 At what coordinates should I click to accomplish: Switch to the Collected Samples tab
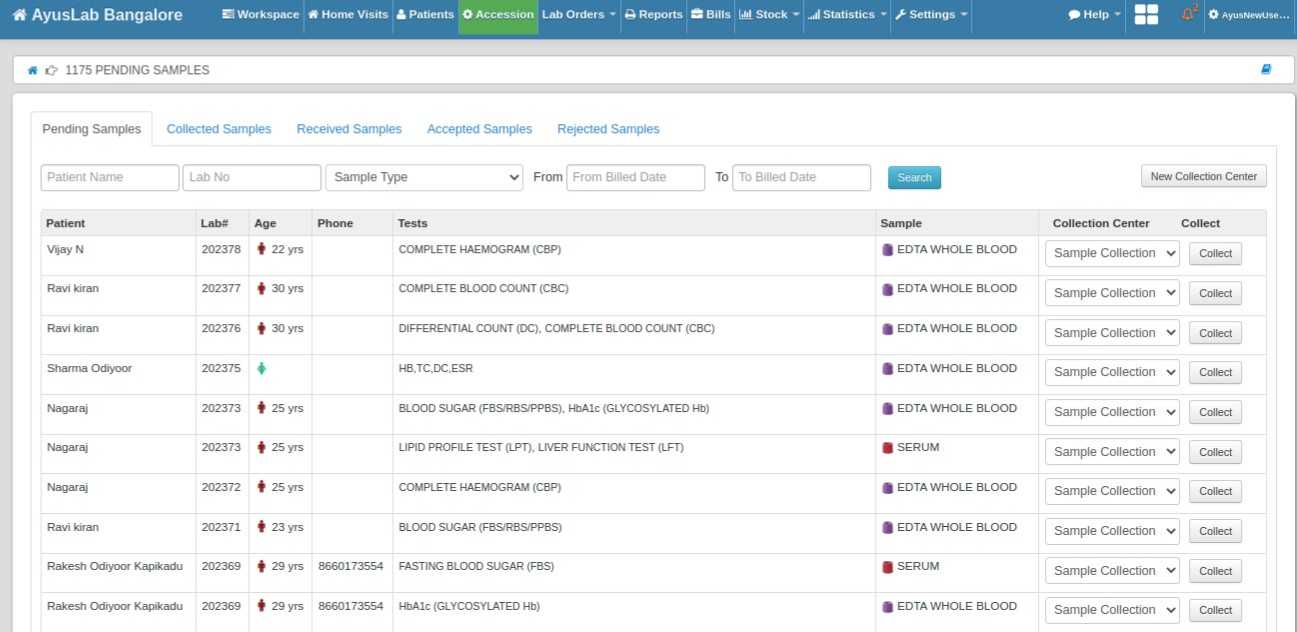(x=218, y=129)
